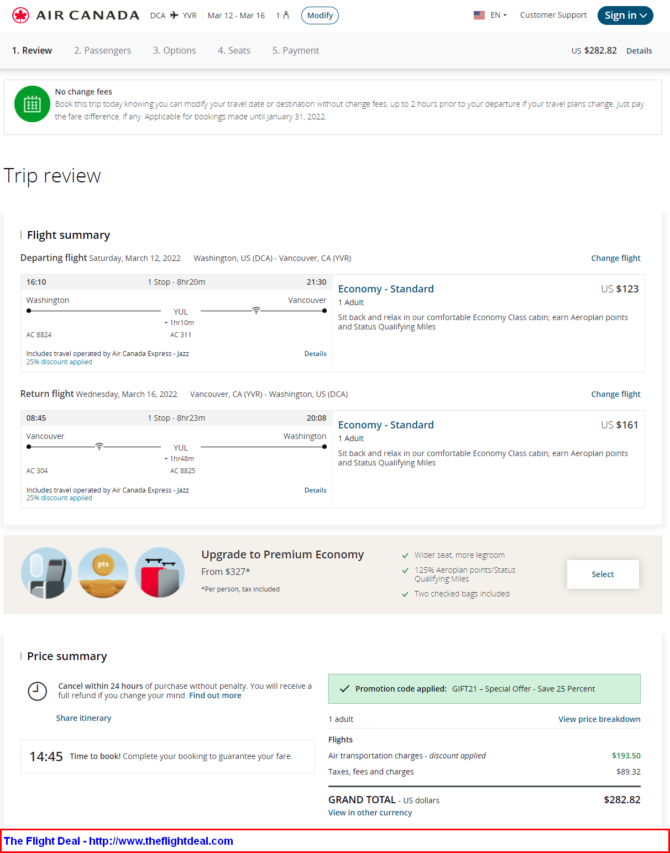Viewport: 670px width, 853px height.
Task: Click Select to upgrade to Premium Economy
Action: pos(603,574)
